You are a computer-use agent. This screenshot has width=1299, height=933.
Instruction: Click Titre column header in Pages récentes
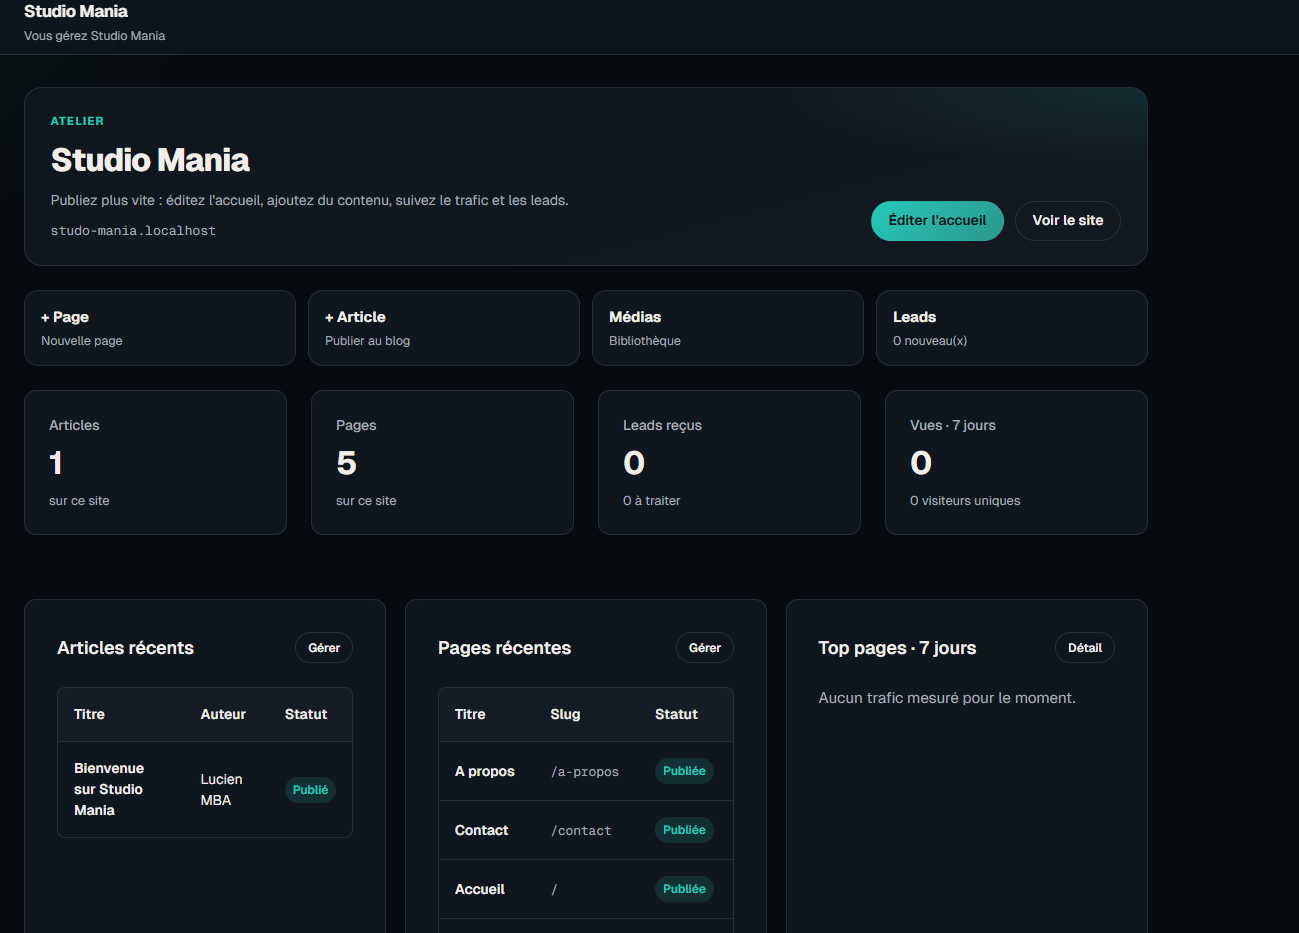point(470,714)
